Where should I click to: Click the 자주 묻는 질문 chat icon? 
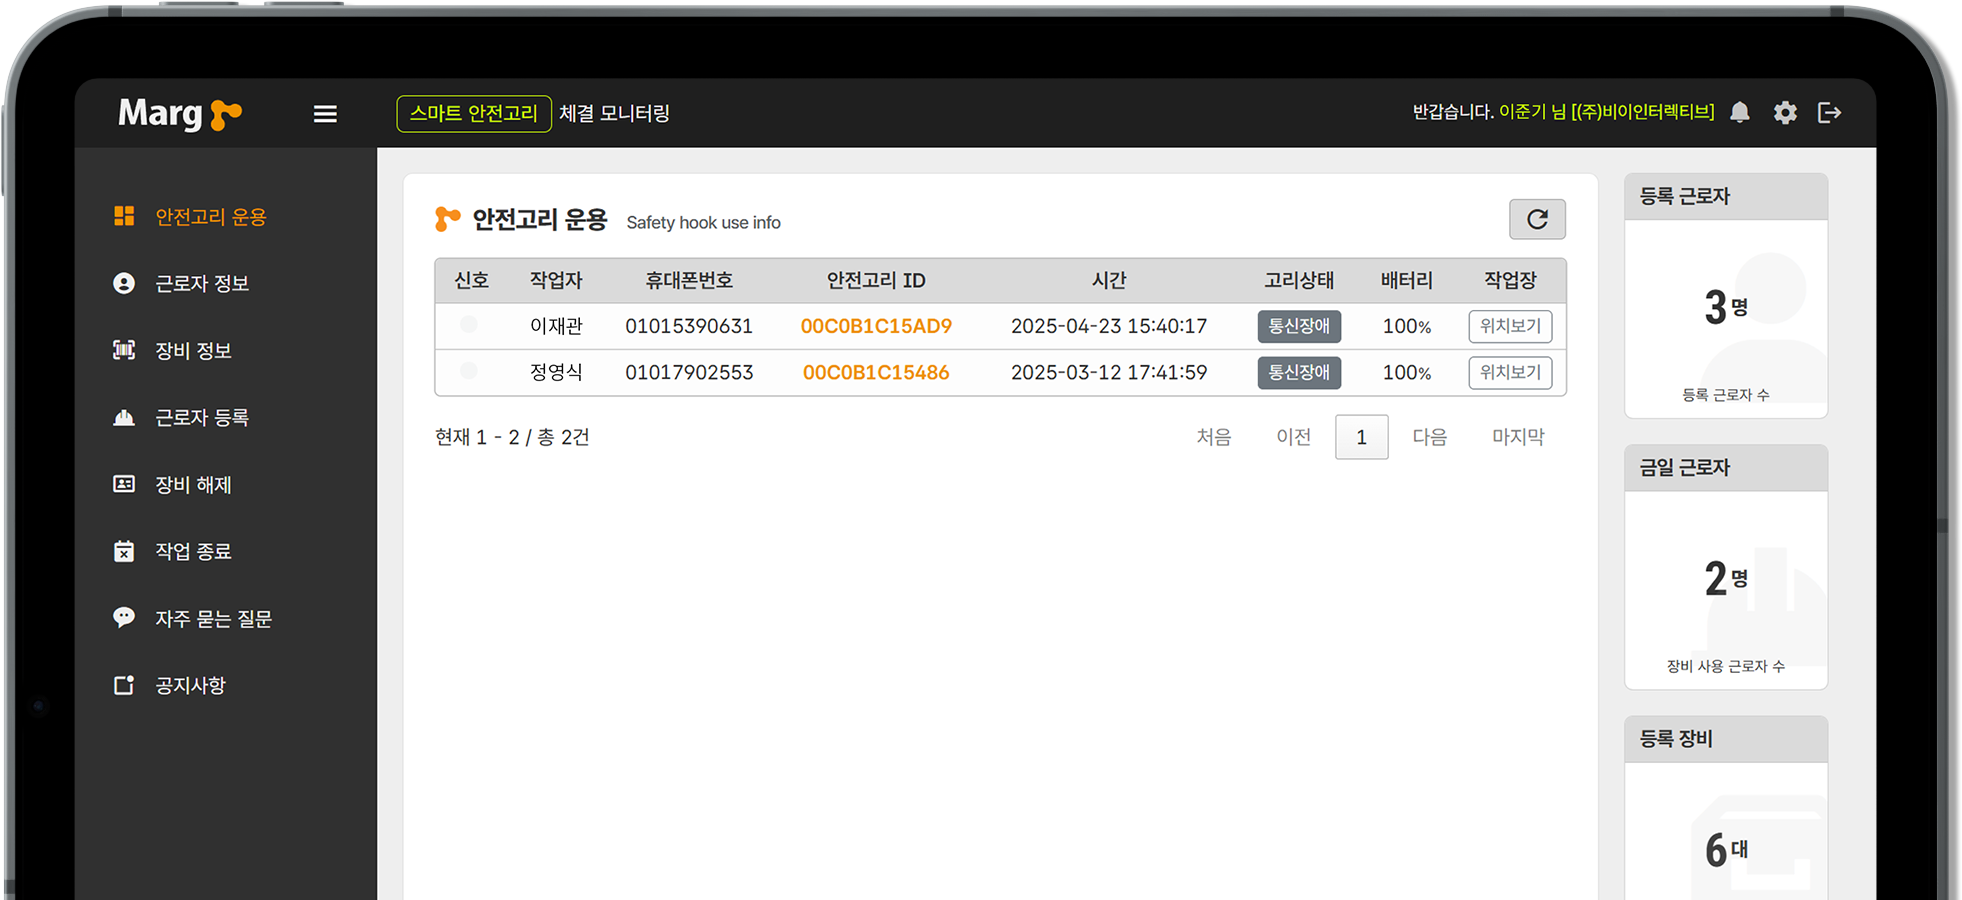coord(124,617)
